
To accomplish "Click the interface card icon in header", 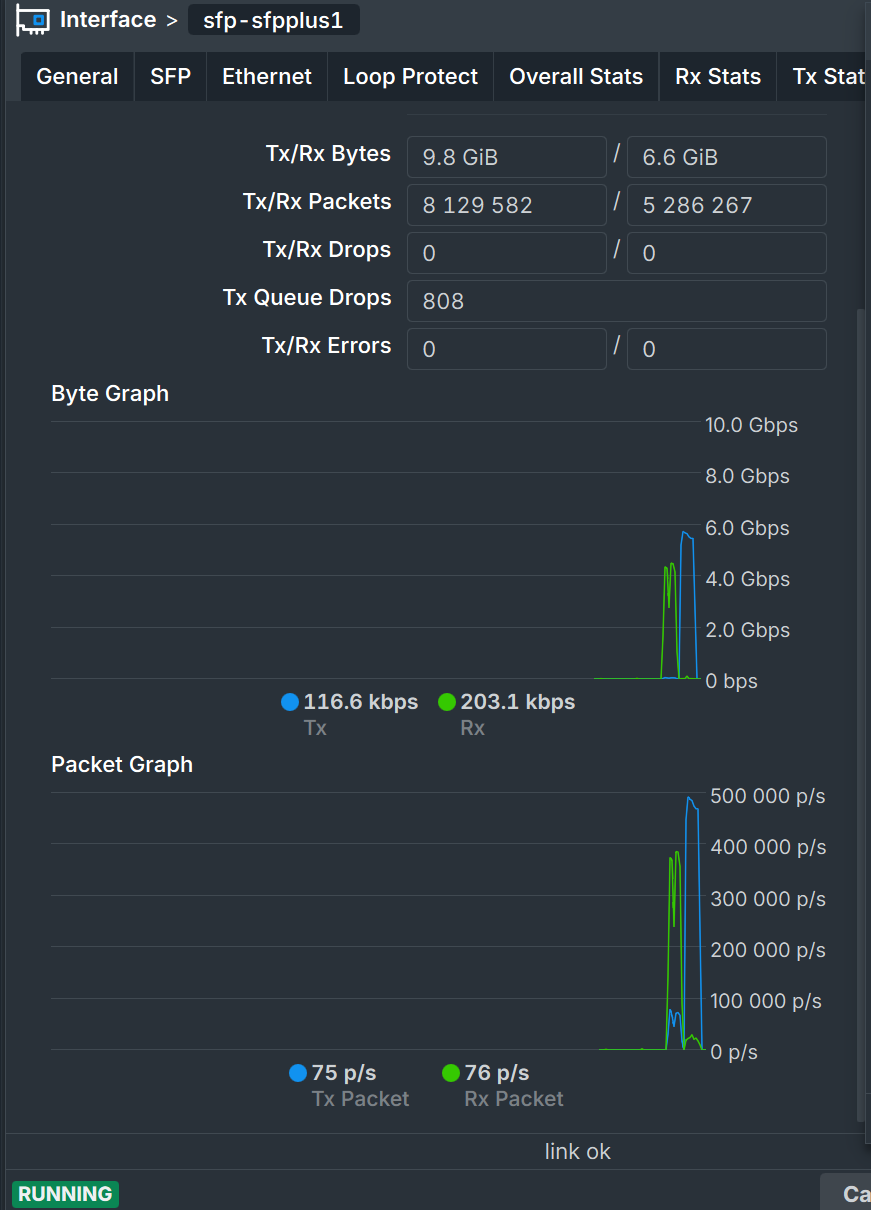I will pyautogui.click(x=33, y=20).
